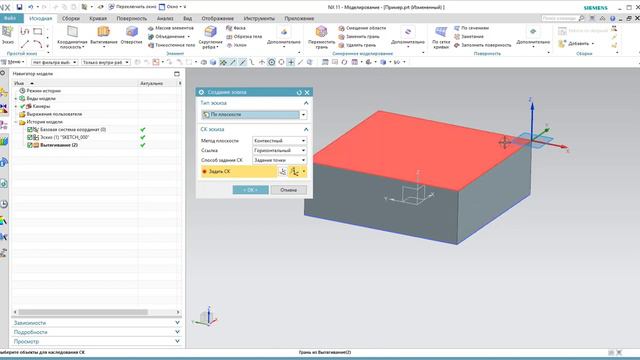Viewport: 640px width, 360px height.
Task: Collapse the Тип эскиза section
Action: click(306, 103)
